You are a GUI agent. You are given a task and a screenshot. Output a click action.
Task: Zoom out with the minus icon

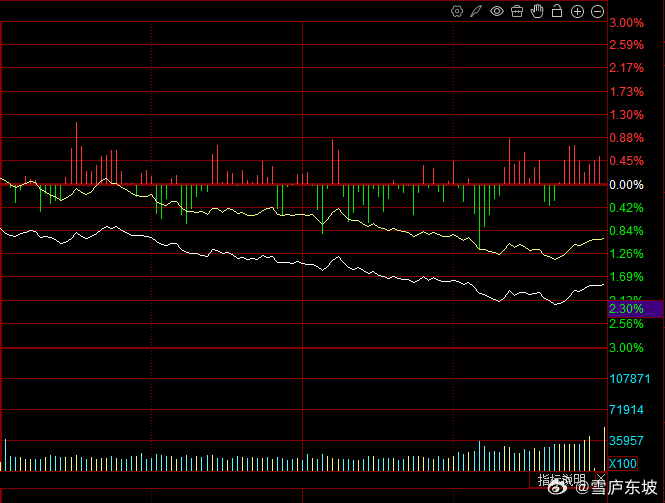coord(597,11)
